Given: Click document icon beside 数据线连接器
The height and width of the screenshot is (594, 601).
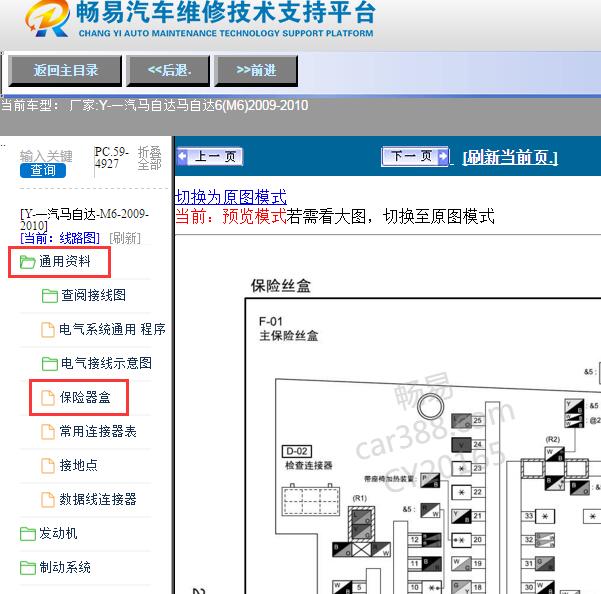Looking at the screenshot, I should (x=48, y=499).
